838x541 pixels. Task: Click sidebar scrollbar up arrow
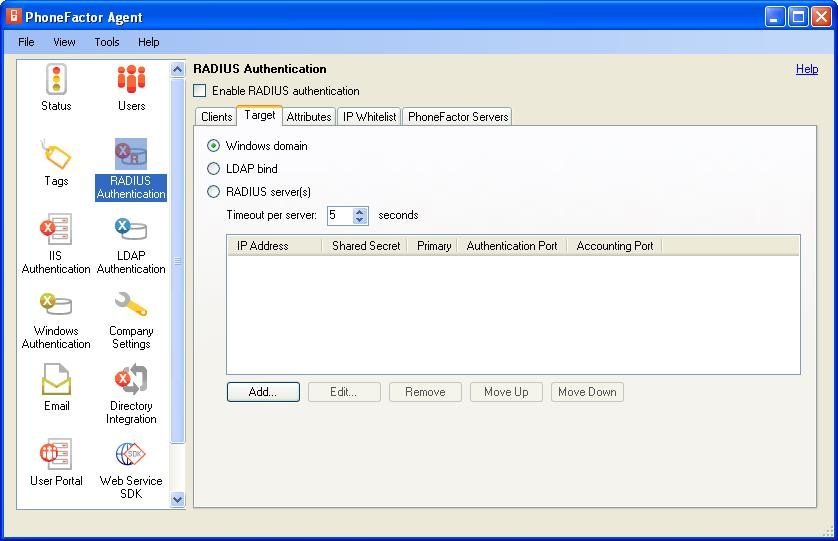point(177,69)
